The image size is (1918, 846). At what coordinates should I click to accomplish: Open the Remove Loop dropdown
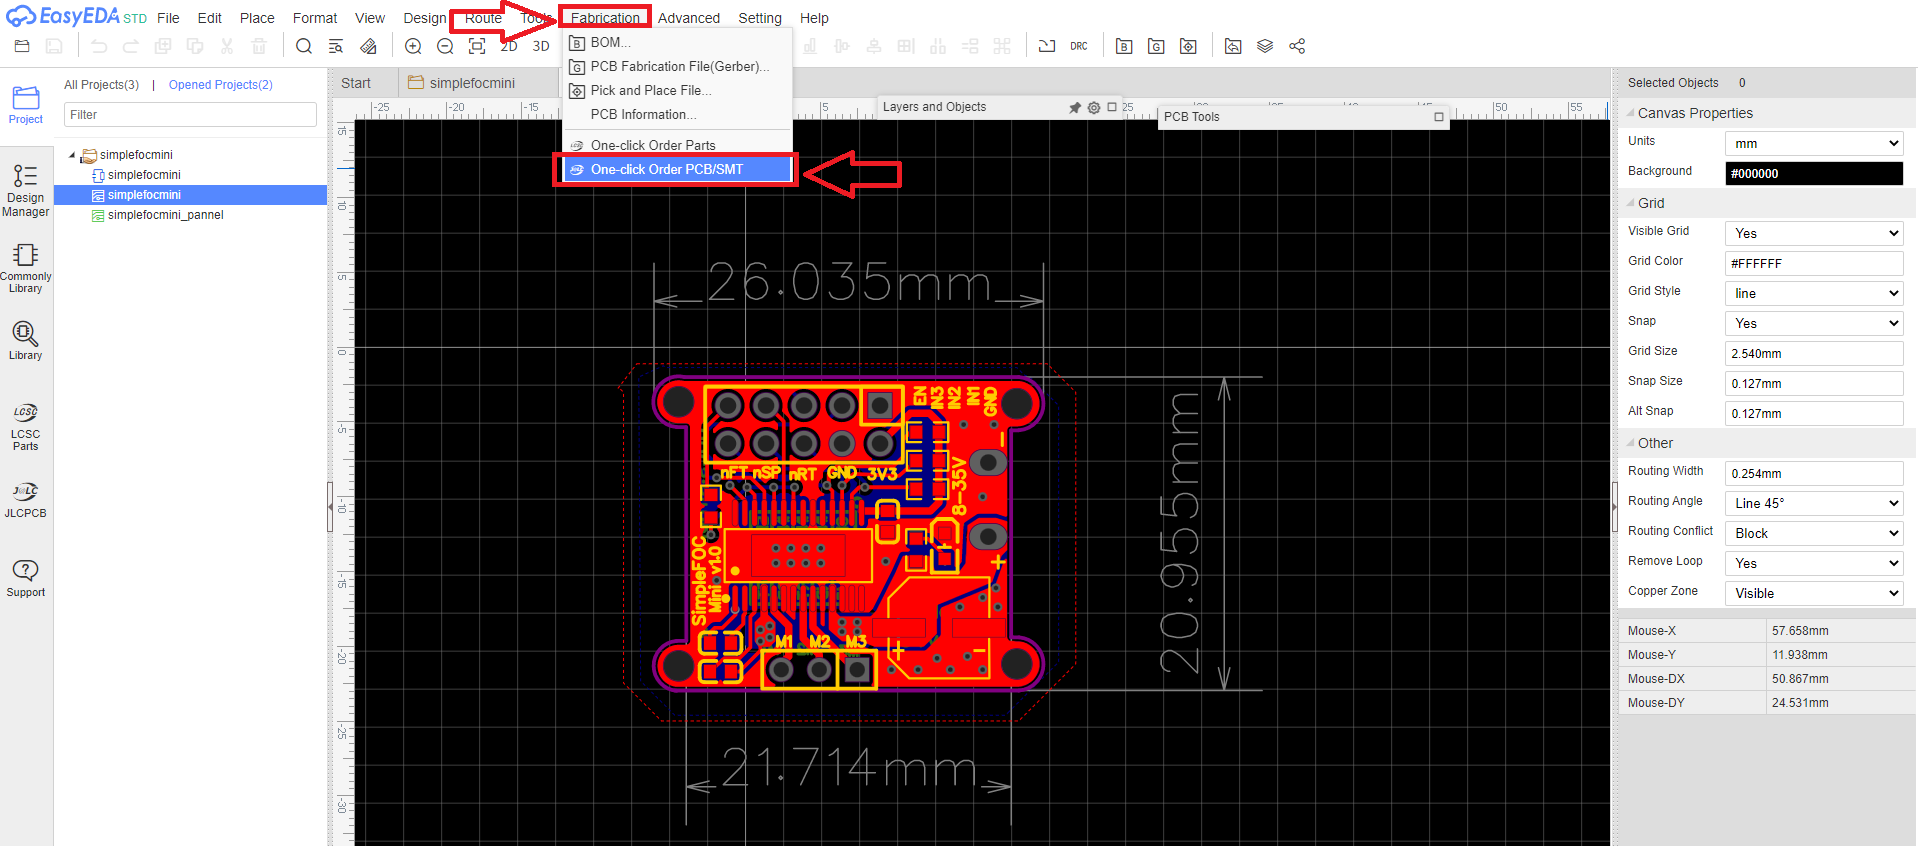(1814, 563)
